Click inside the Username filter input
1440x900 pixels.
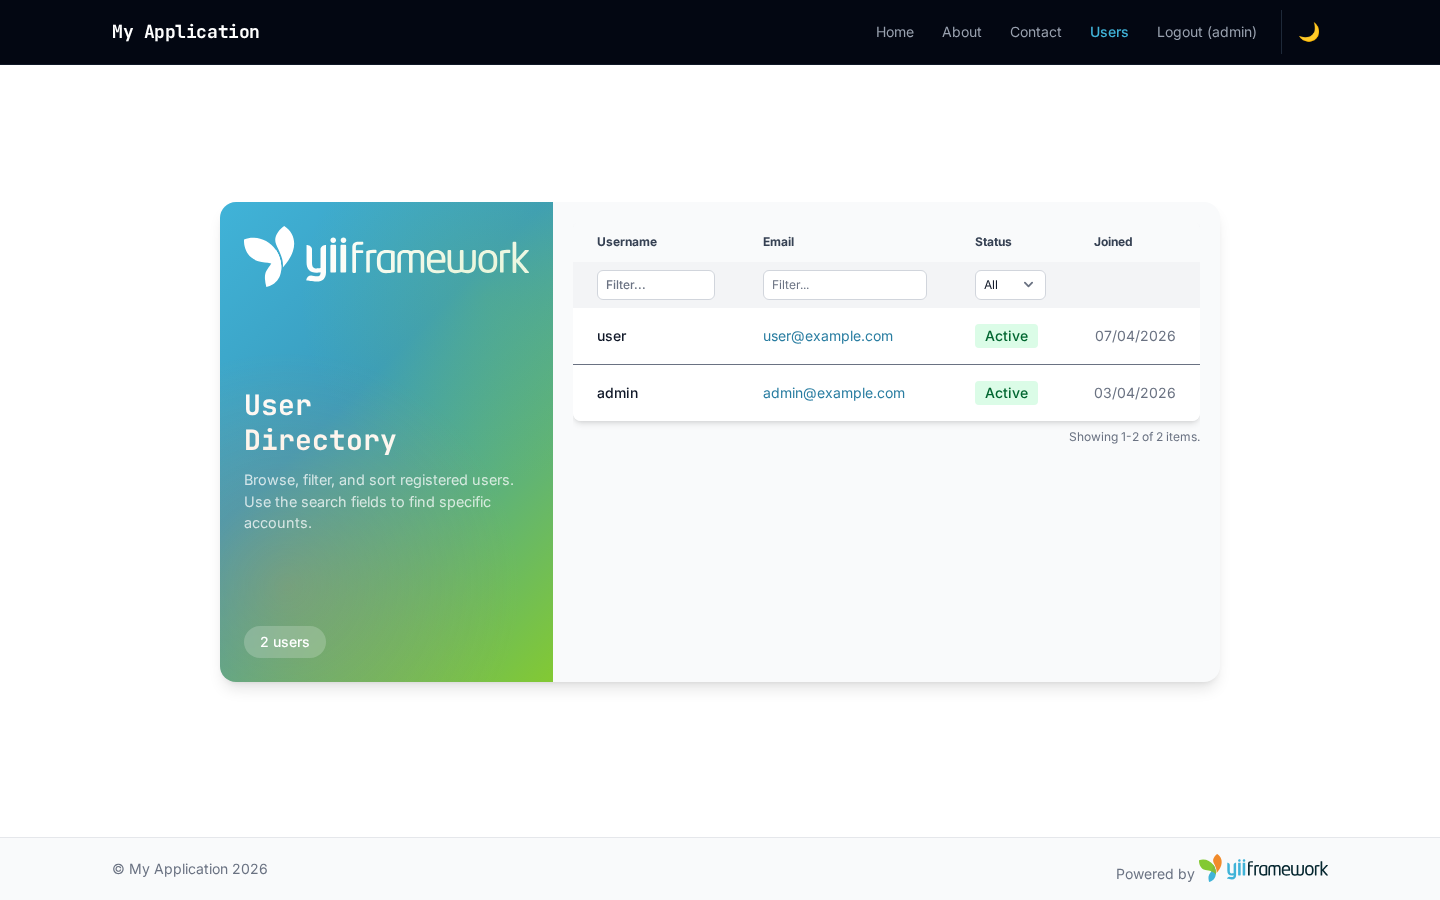(655, 285)
